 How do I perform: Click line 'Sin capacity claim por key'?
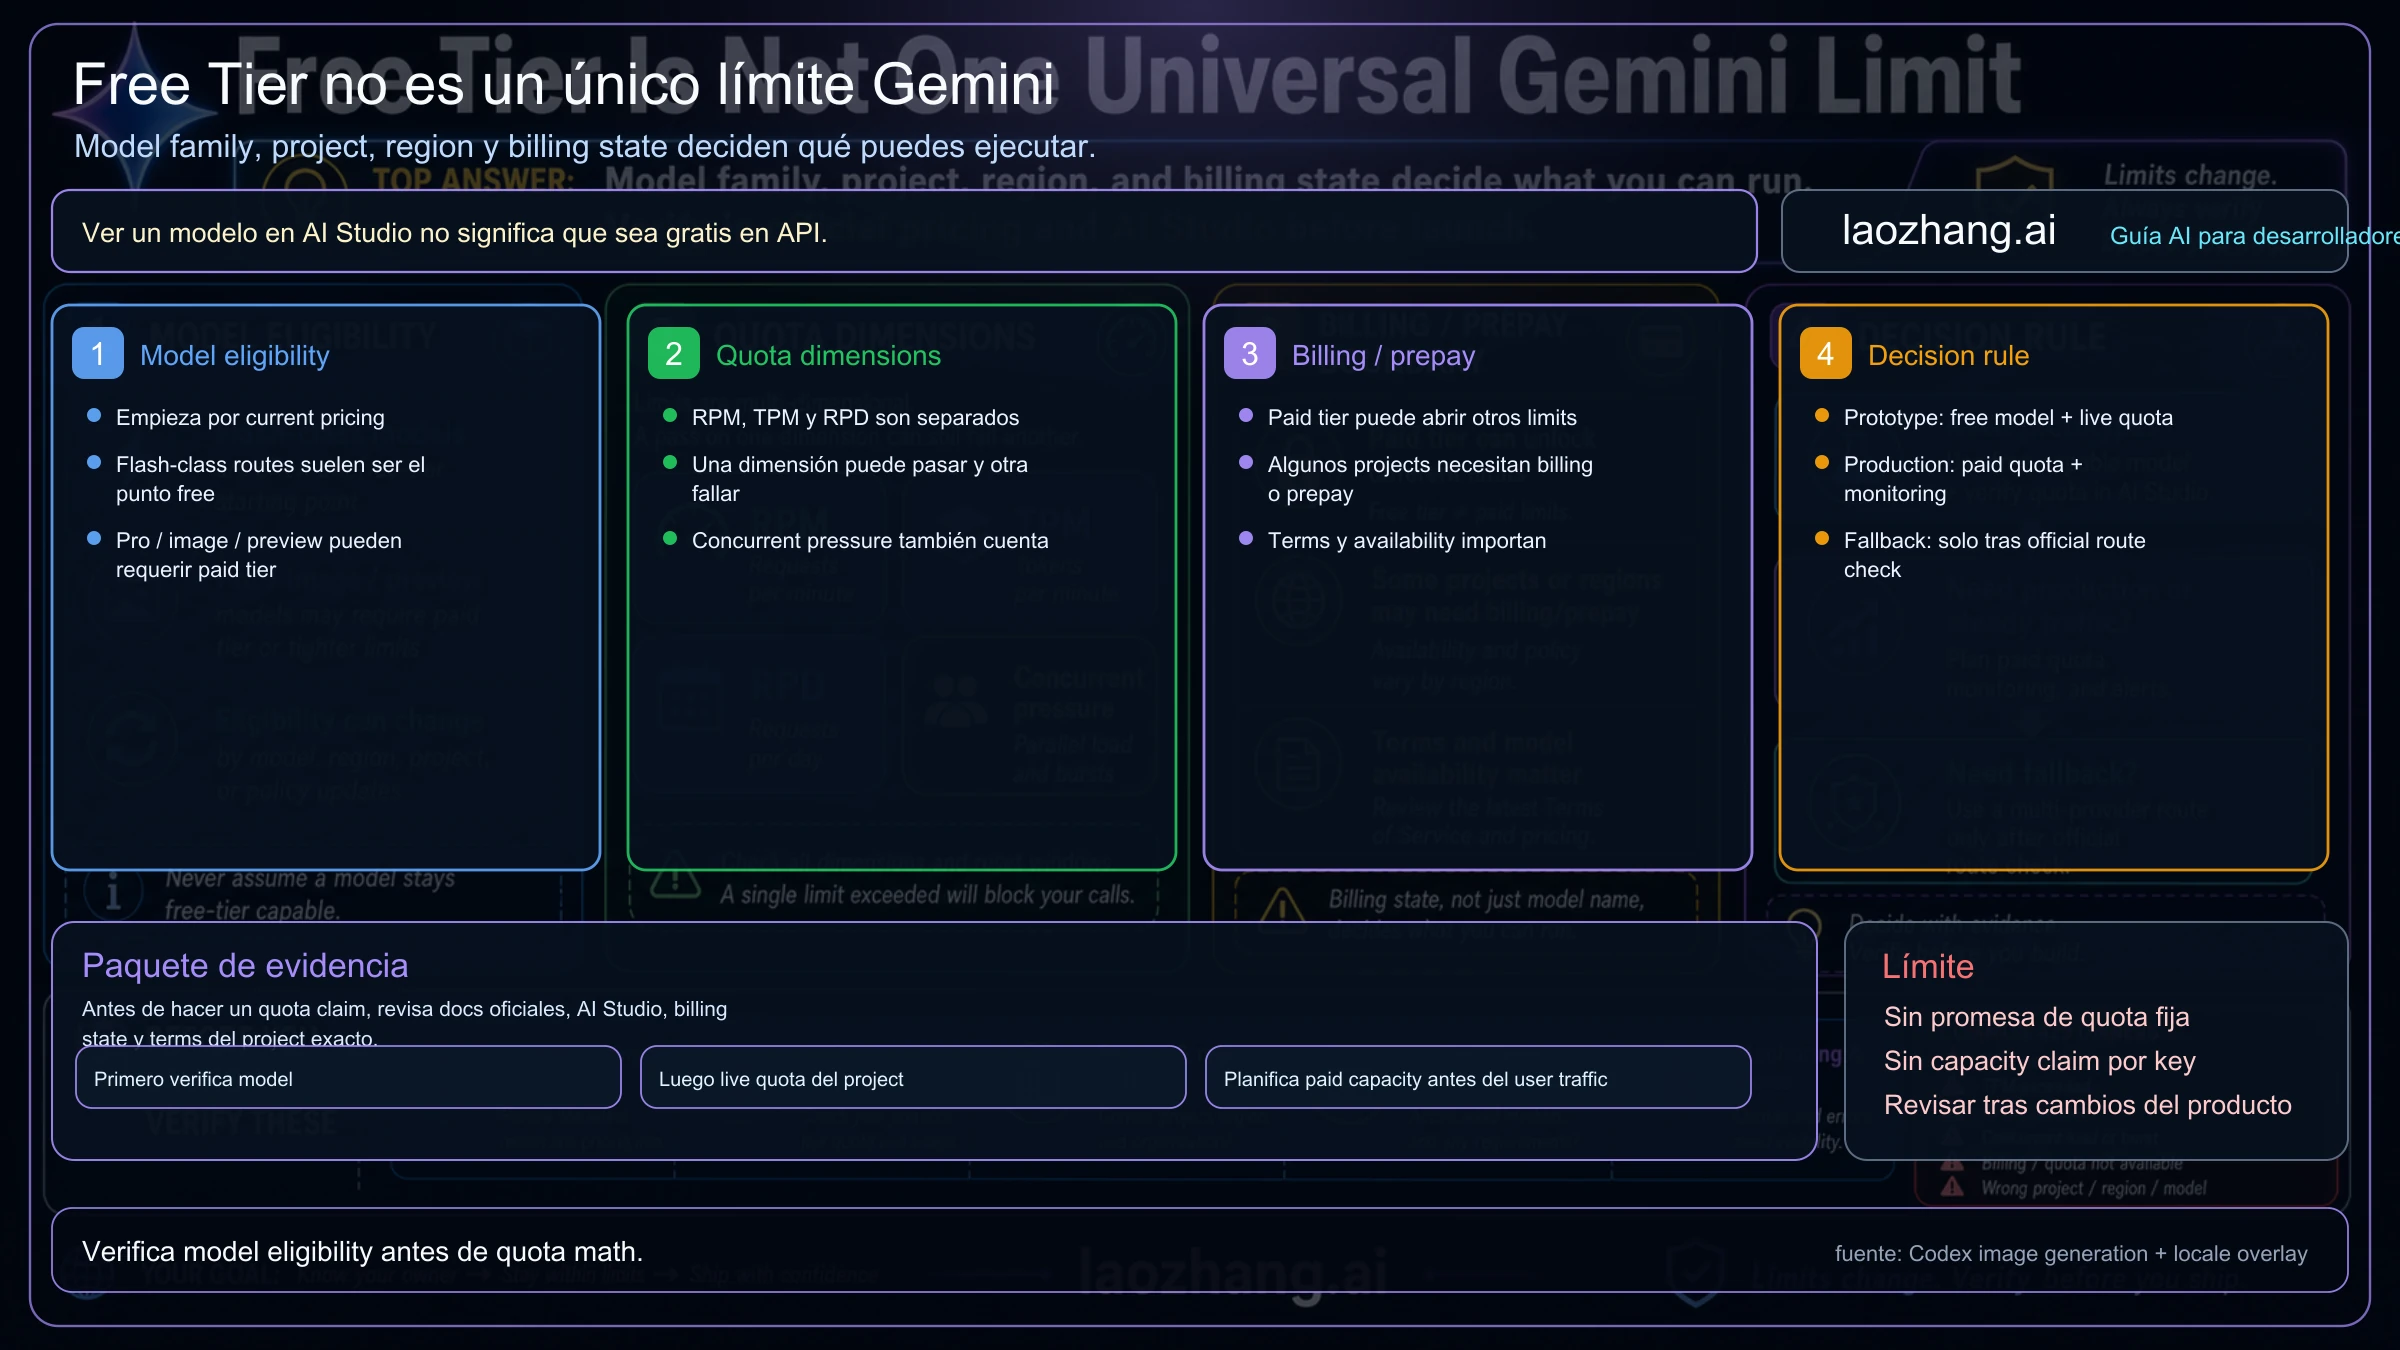(x=2040, y=1061)
